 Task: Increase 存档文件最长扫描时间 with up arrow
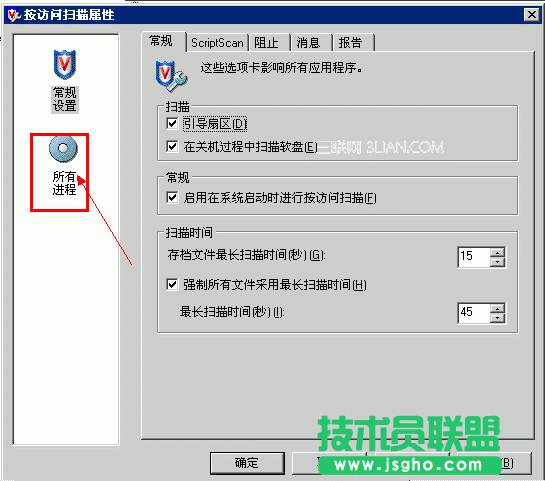(497, 253)
